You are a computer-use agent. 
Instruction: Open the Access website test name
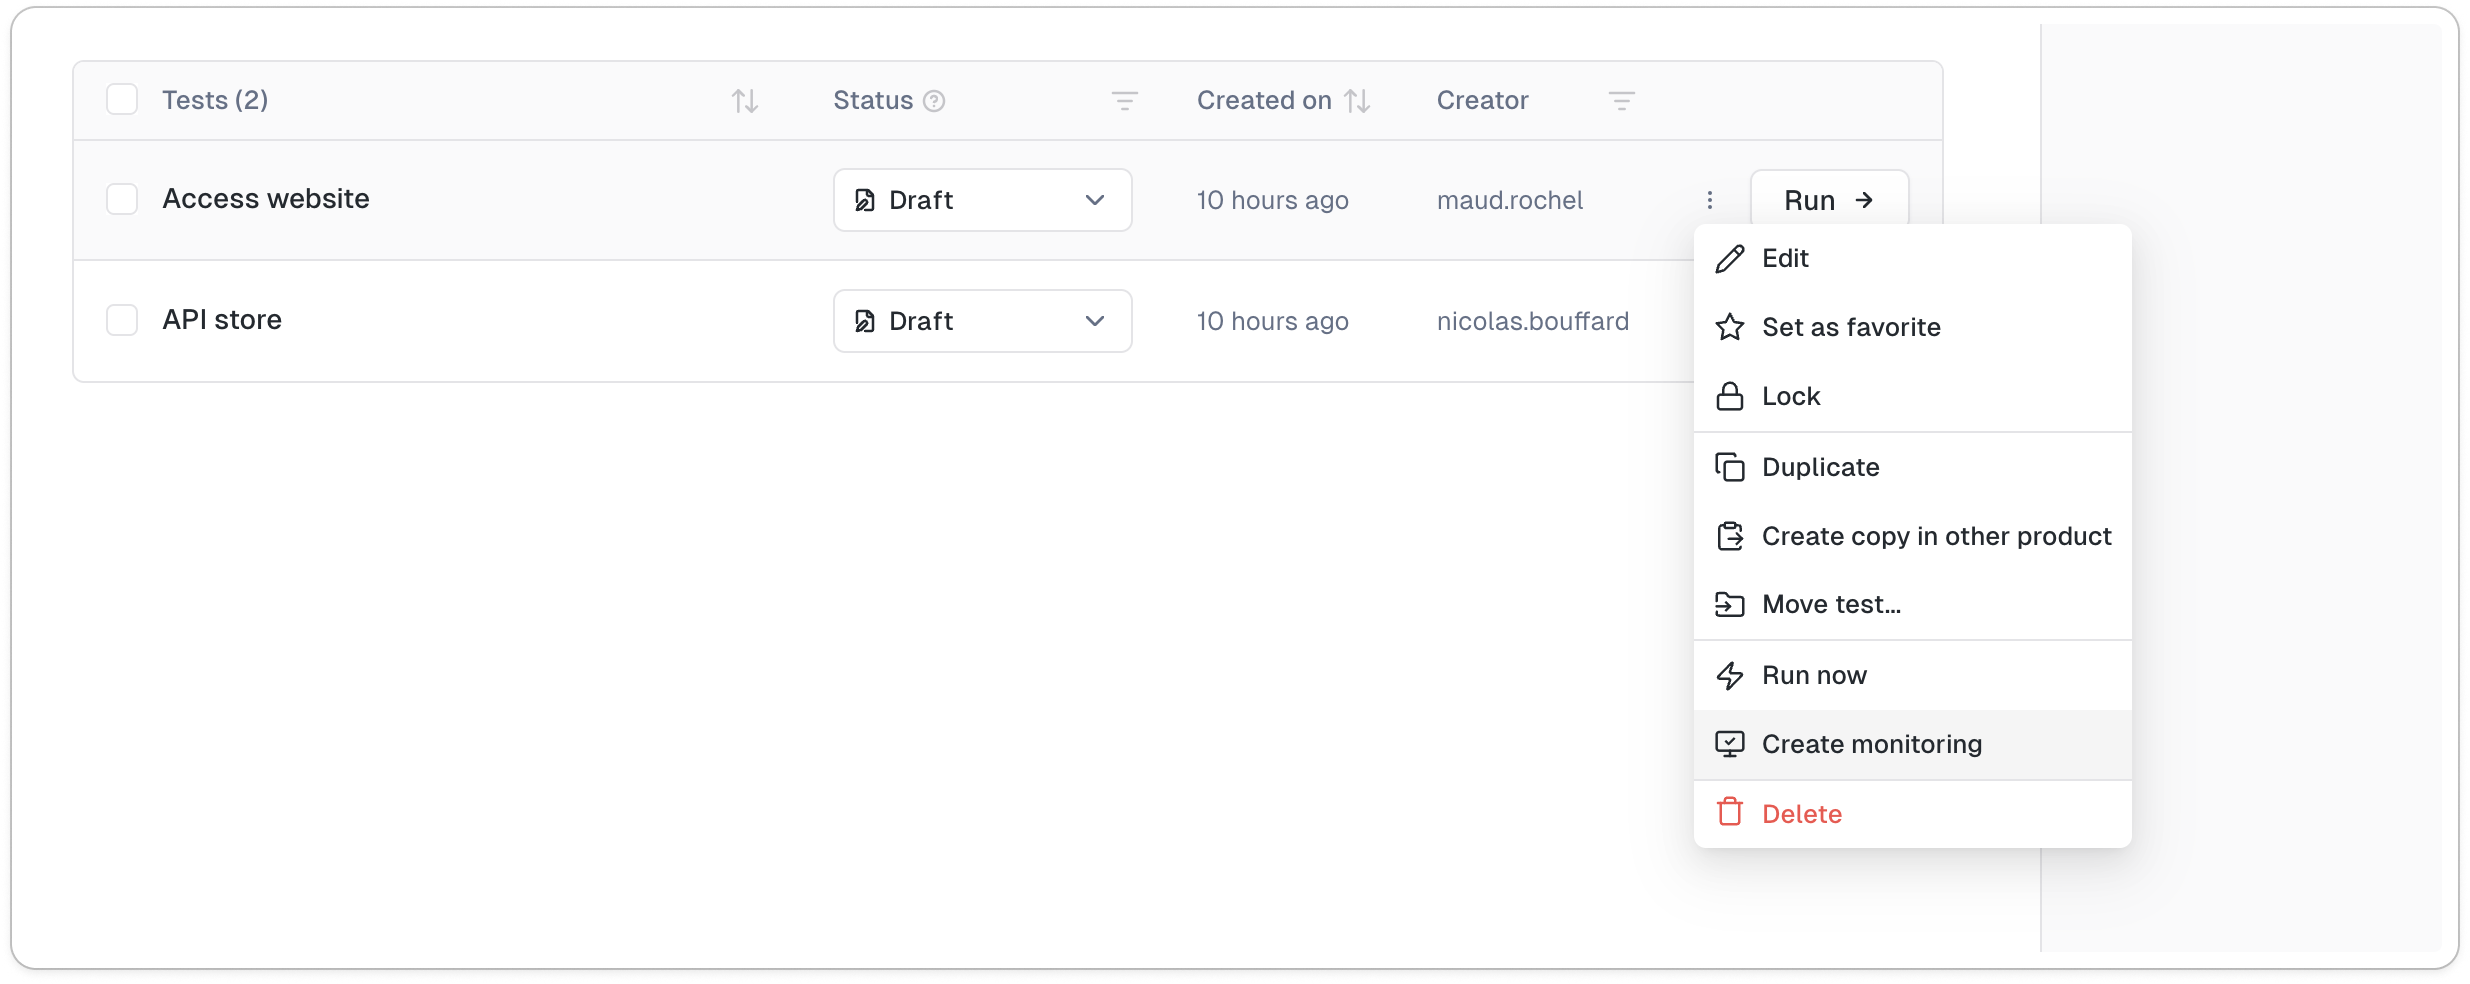[x=266, y=199]
